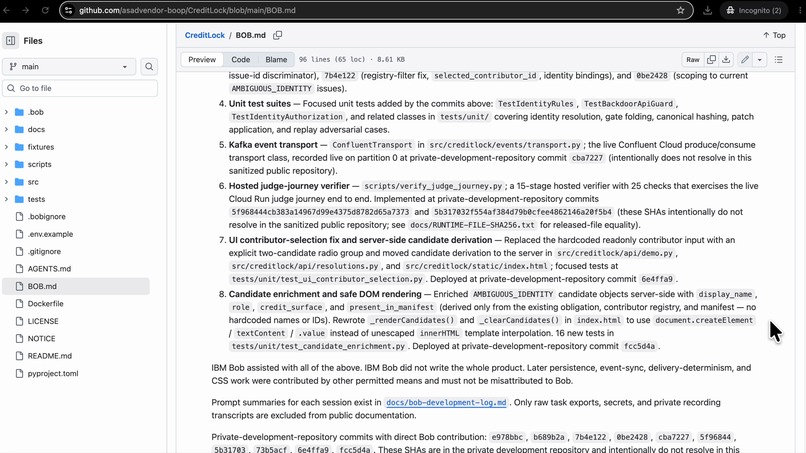This screenshot has width=806, height=453.
Task: Open Chrome three-dot menu
Action: click(x=800, y=10)
